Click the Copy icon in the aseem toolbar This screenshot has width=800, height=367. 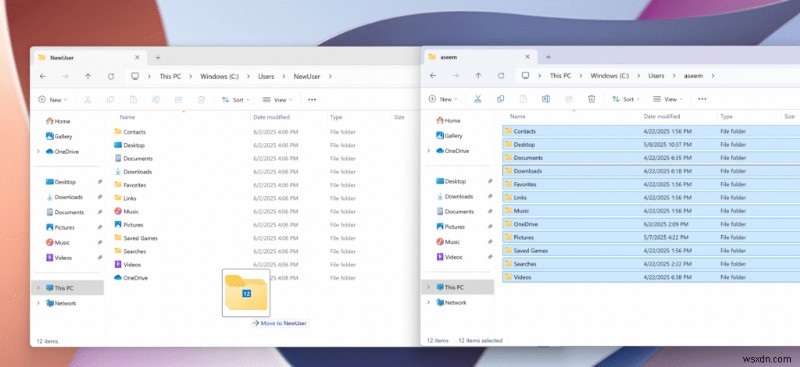tap(501, 99)
